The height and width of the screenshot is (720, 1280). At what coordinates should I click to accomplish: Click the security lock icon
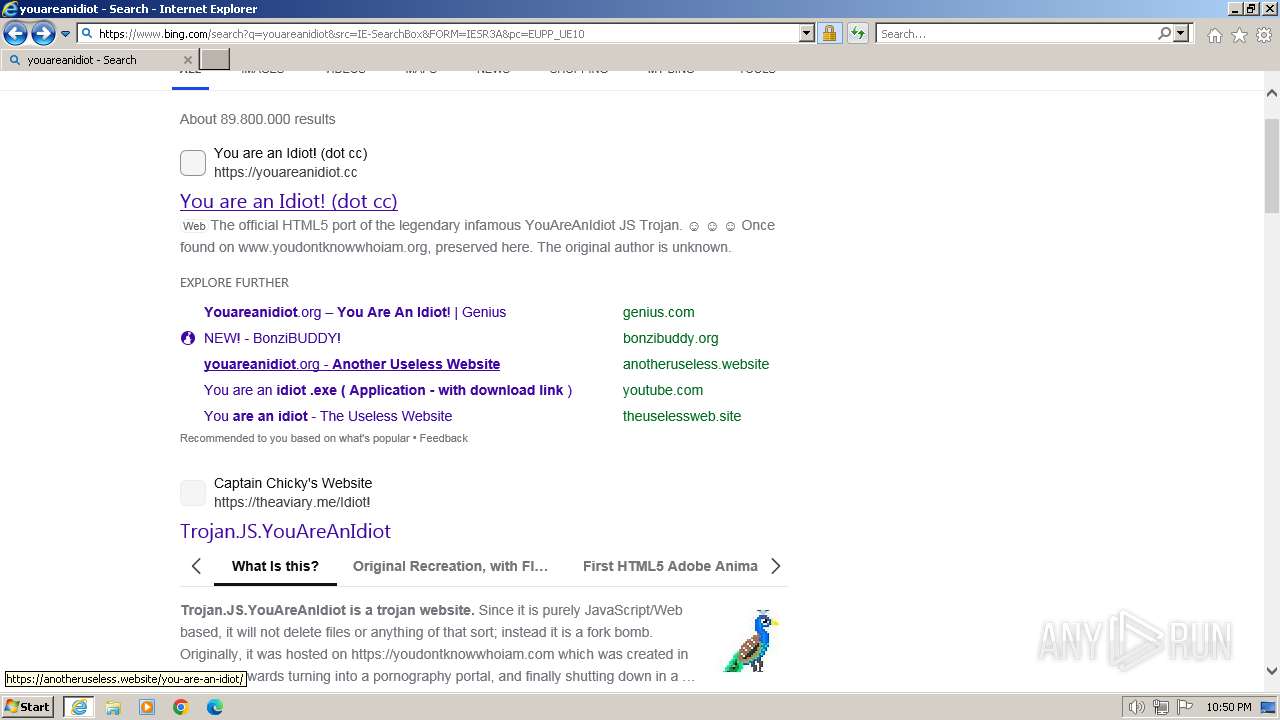tap(829, 34)
